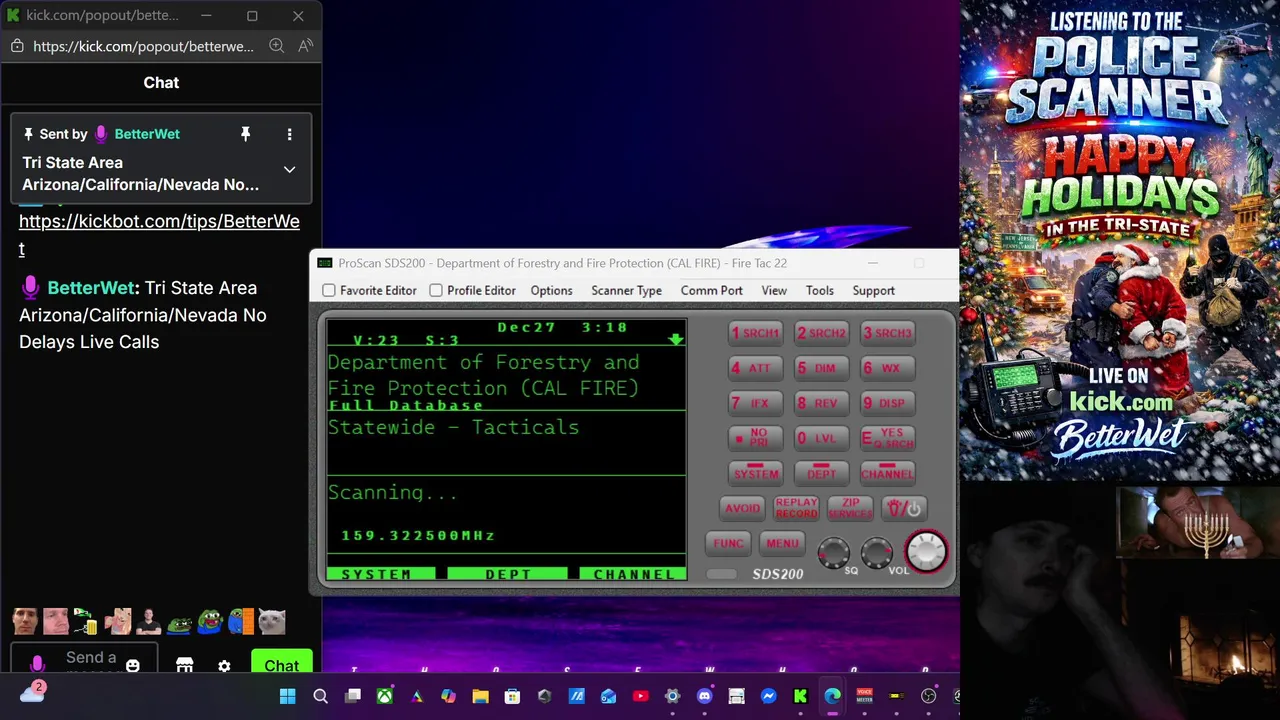The height and width of the screenshot is (720, 1280).
Task: Open the kickbot.com tips link
Action: click(x=159, y=234)
